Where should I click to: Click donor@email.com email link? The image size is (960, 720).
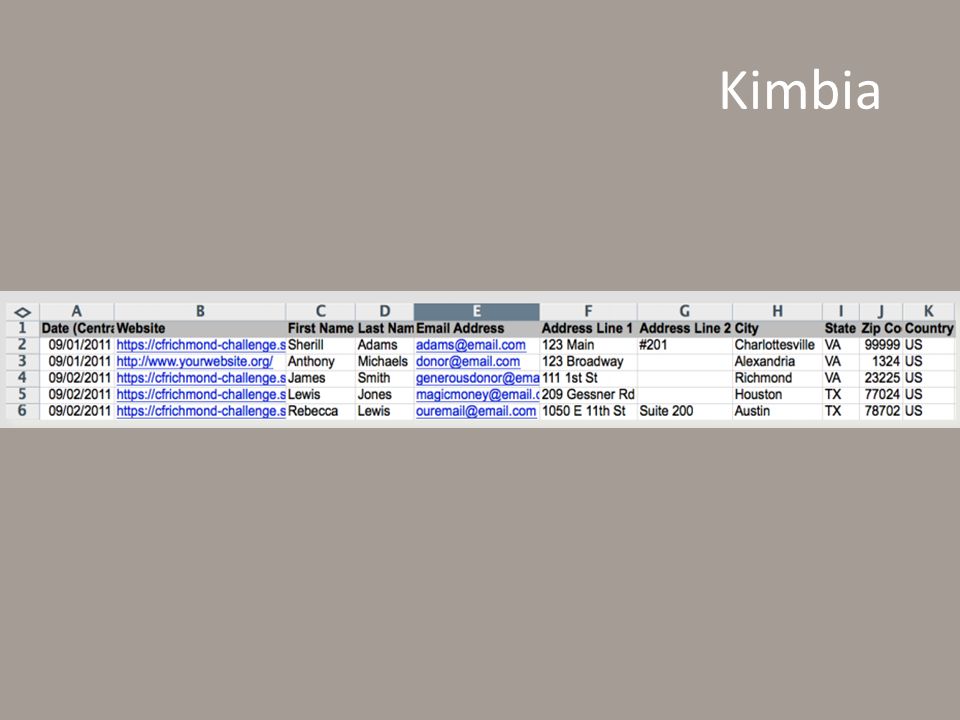tap(468, 362)
